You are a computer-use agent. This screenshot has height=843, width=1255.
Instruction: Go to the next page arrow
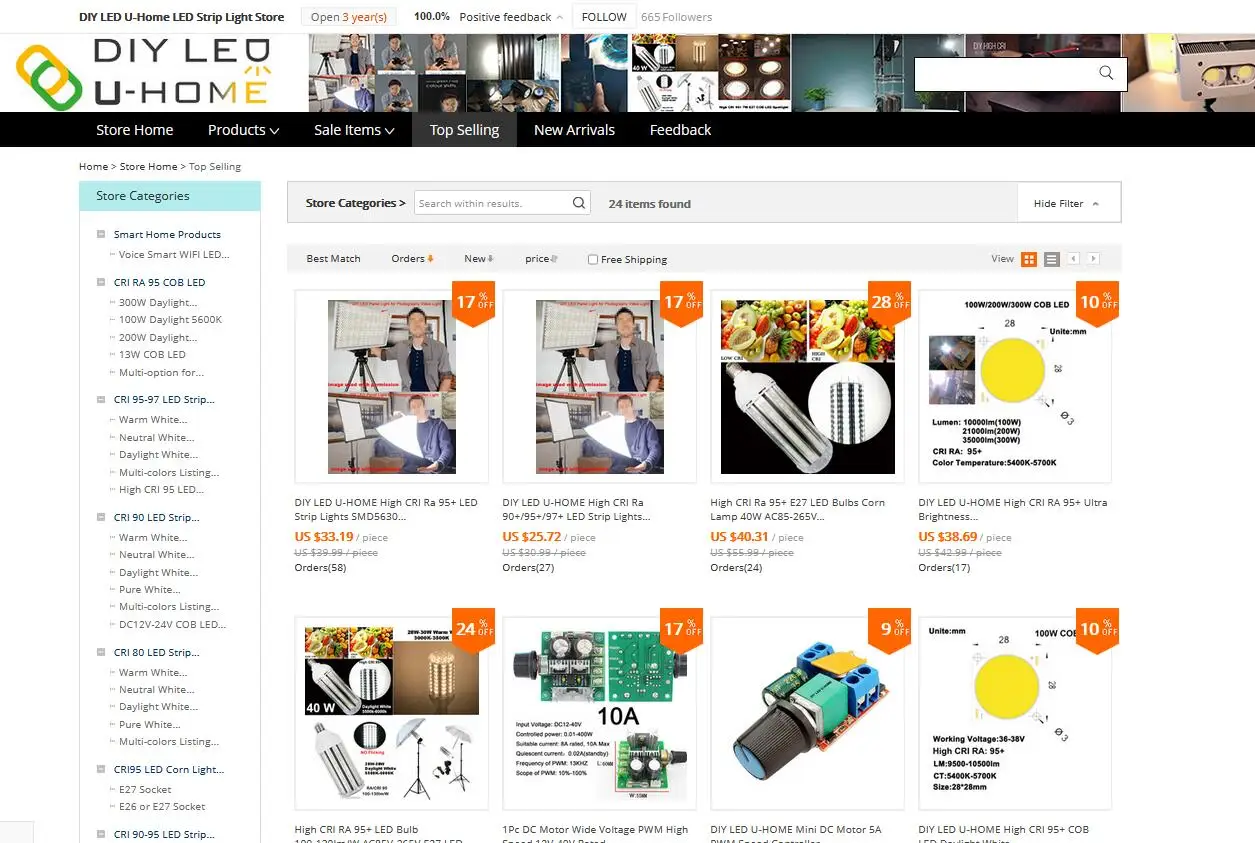[1094, 259]
